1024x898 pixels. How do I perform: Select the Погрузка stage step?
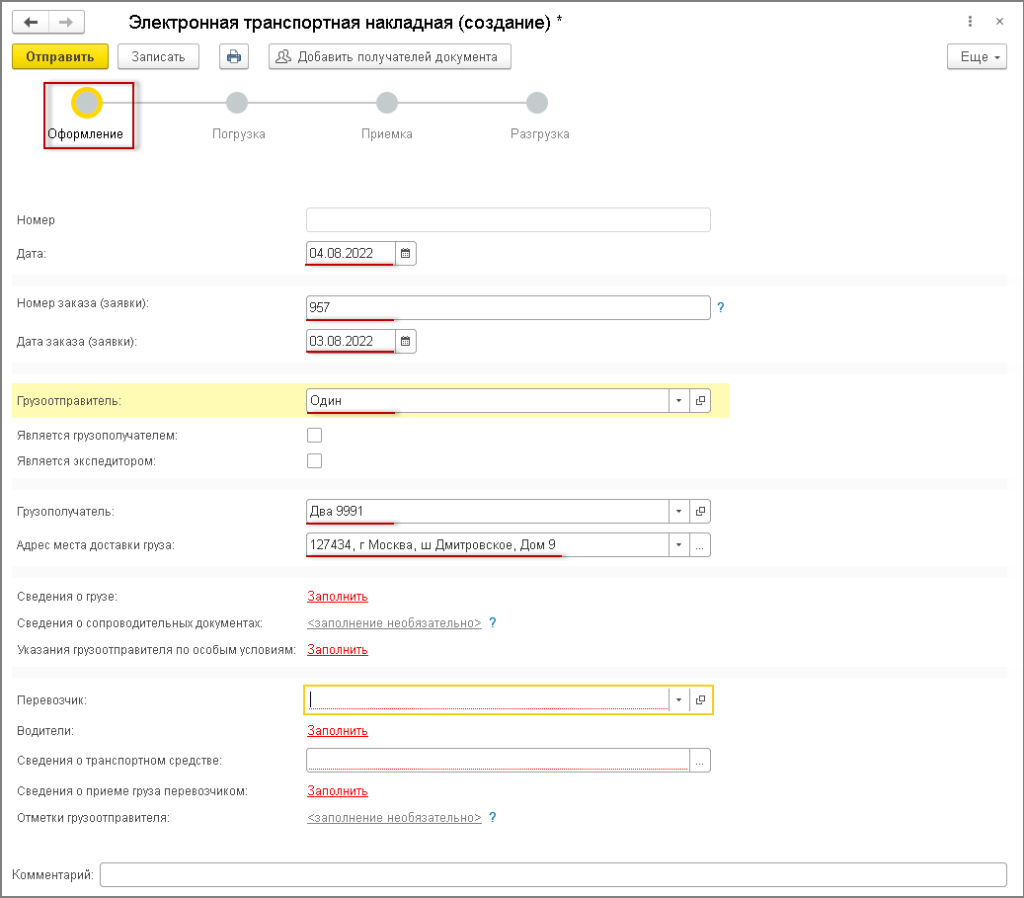point(237,103)
